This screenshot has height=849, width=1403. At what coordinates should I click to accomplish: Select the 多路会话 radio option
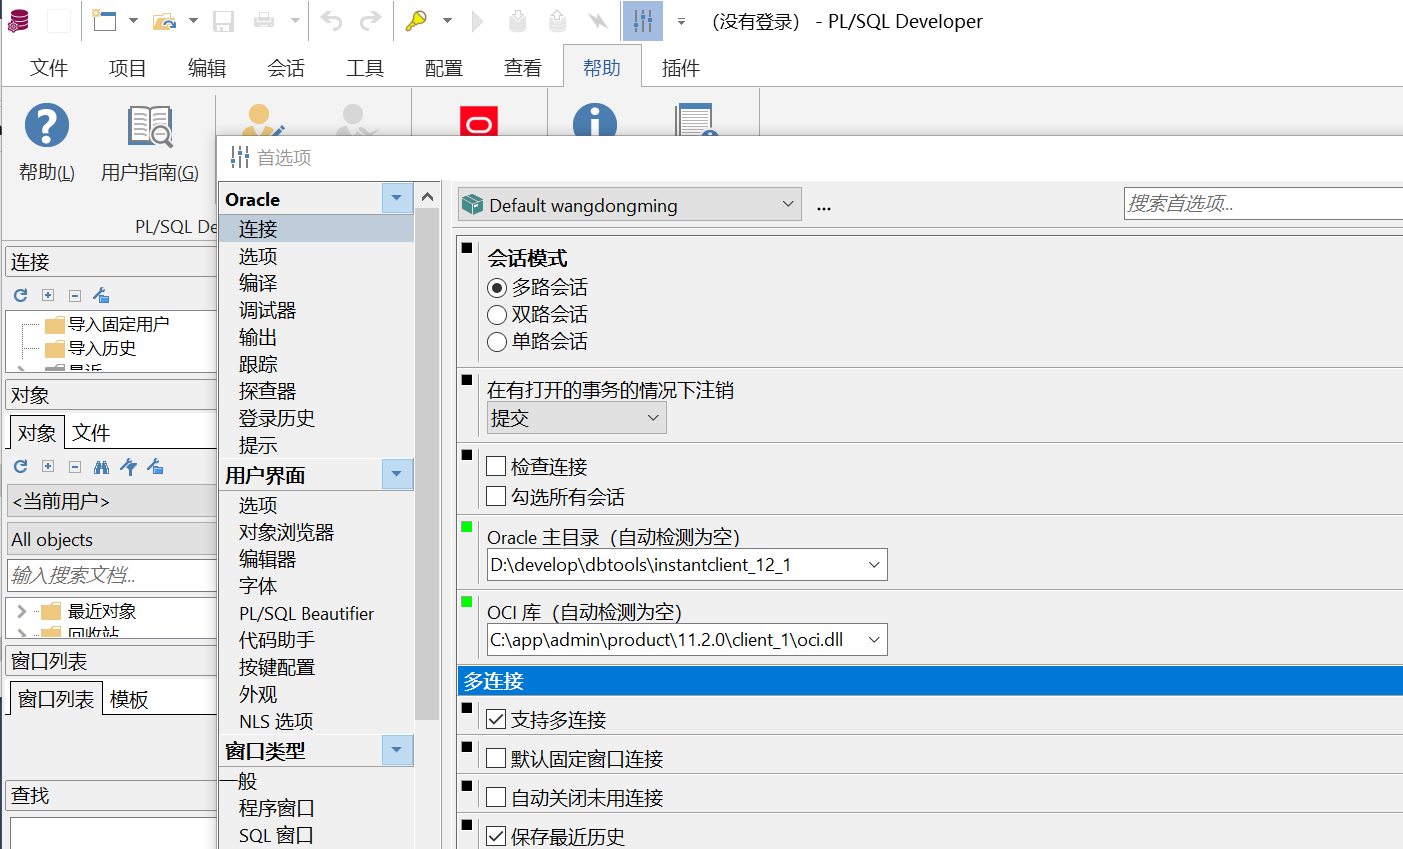click(x=497, y=288)
